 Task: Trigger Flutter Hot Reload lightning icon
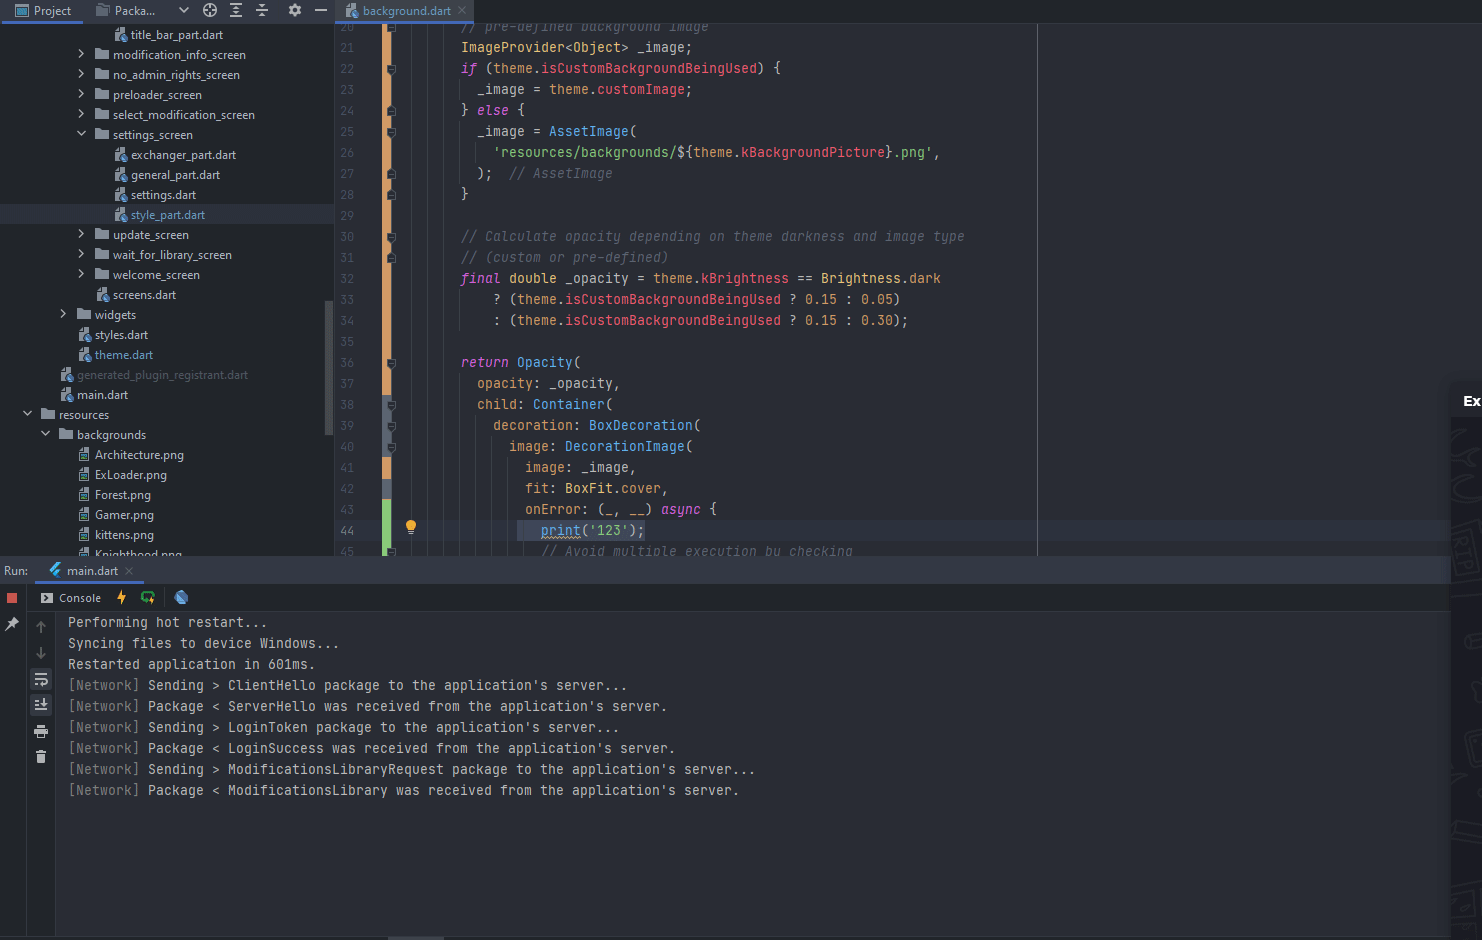click(x=122, y=598)
